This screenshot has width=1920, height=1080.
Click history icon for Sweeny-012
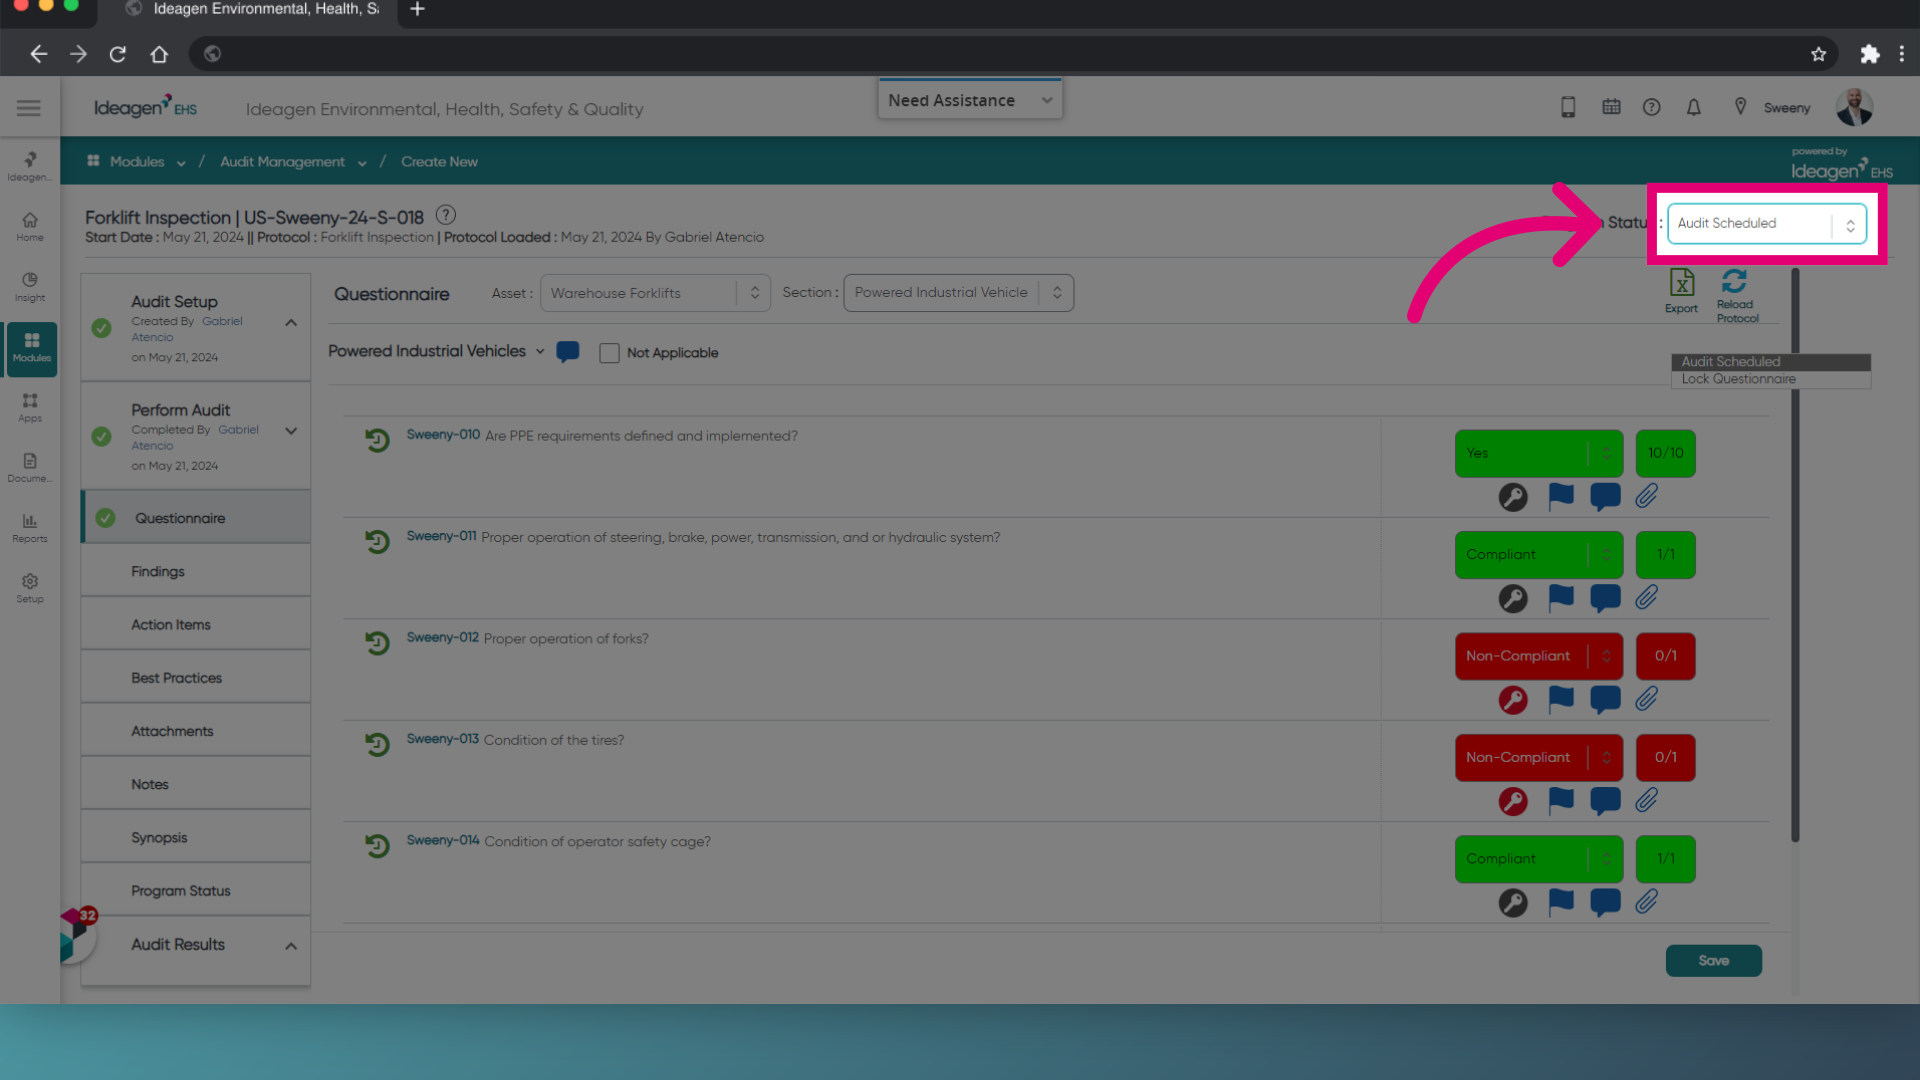click(377, 643)
